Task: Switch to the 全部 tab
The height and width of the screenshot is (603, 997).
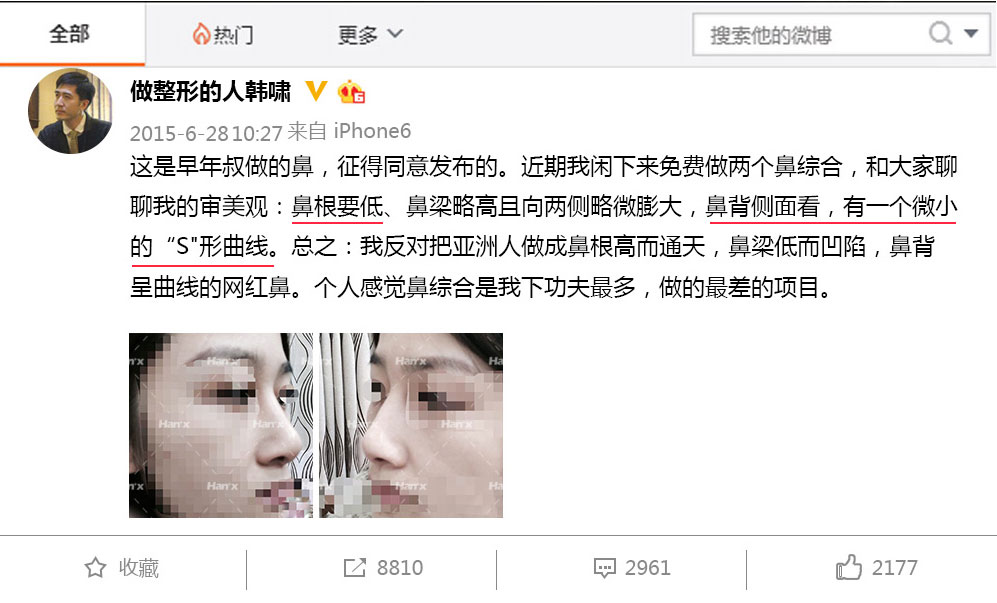Action: 69,34
